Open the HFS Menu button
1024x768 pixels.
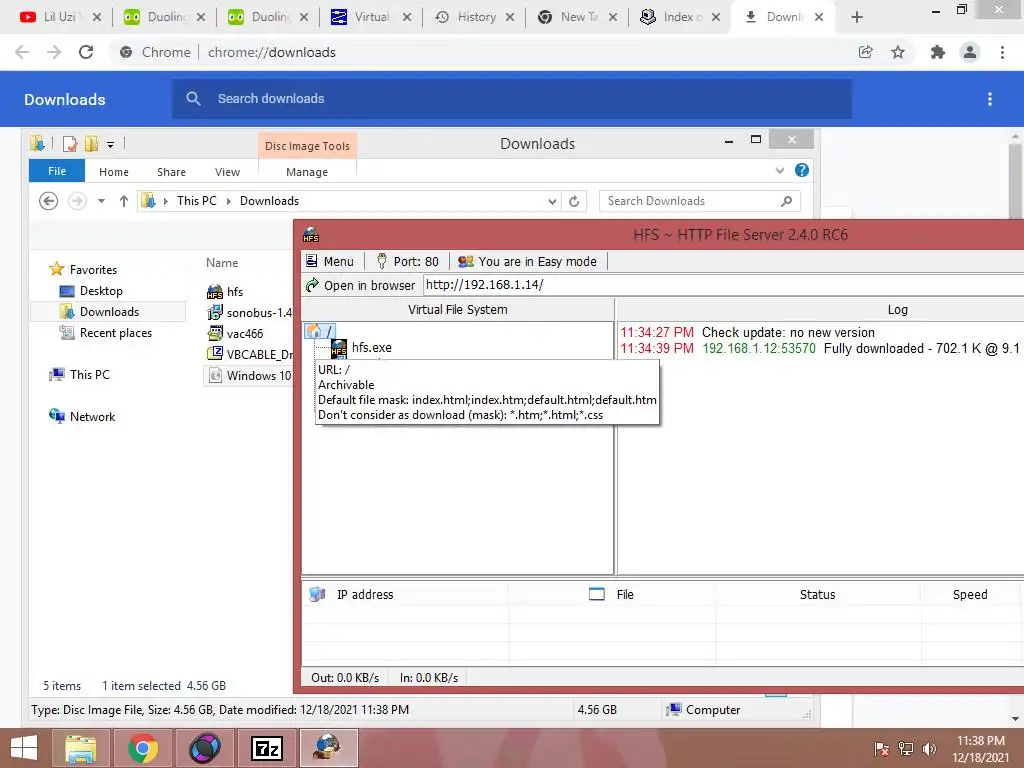pyautogui.click(x=330, y=261)
